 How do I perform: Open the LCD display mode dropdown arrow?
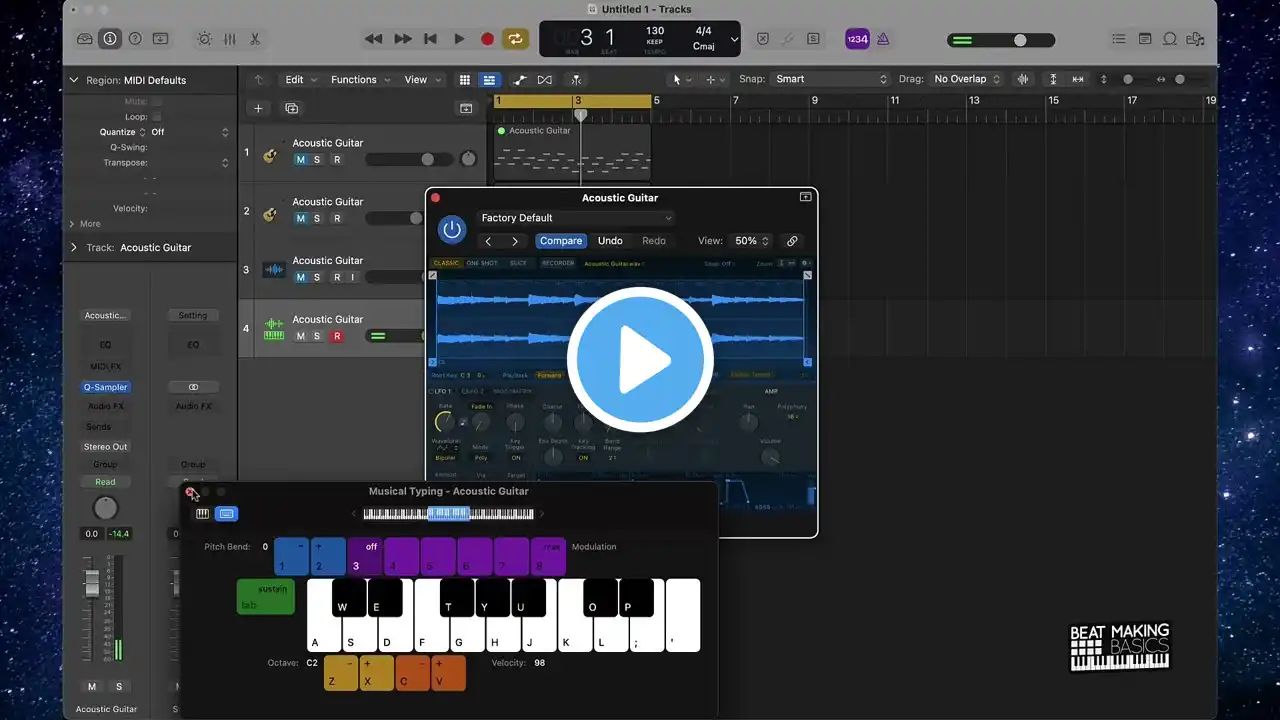734,40
